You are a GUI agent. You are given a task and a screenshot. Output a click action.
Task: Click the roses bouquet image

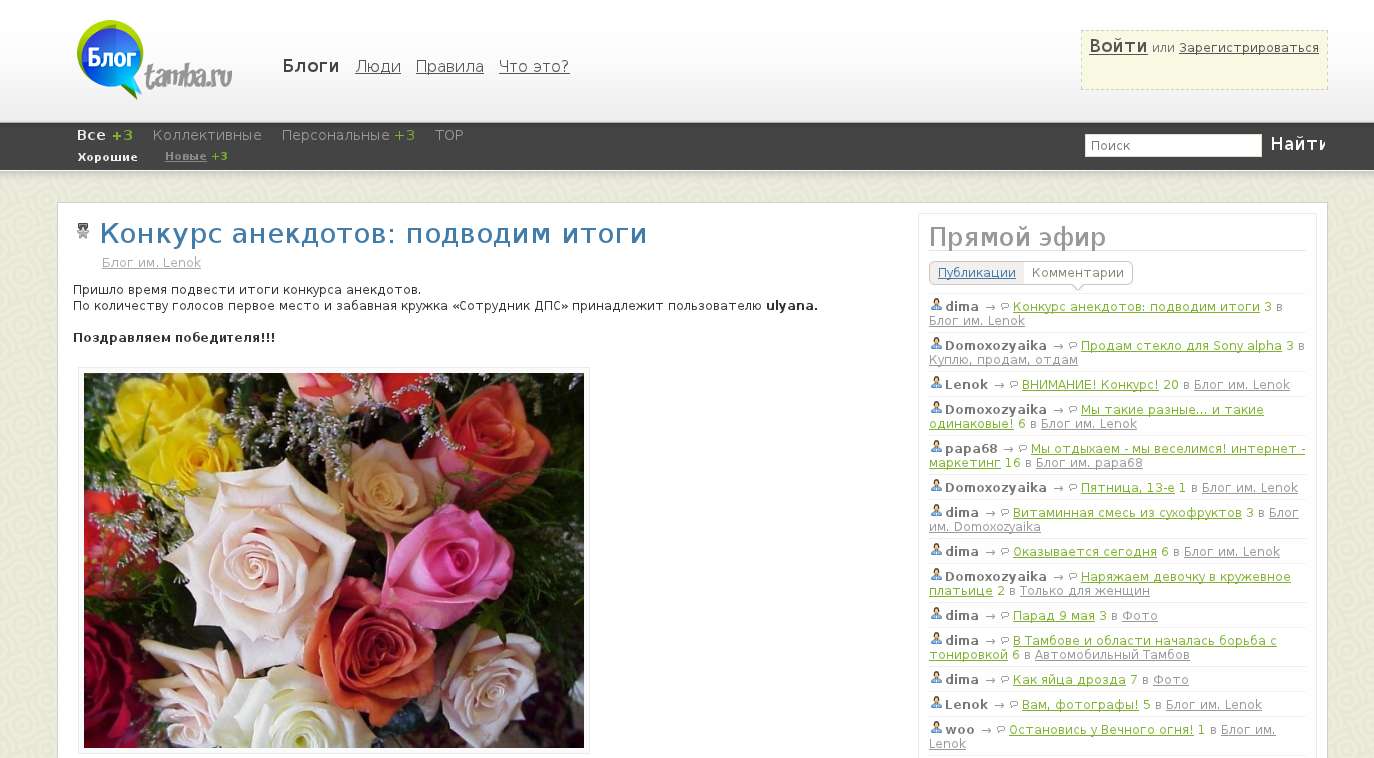click(334, 560)
